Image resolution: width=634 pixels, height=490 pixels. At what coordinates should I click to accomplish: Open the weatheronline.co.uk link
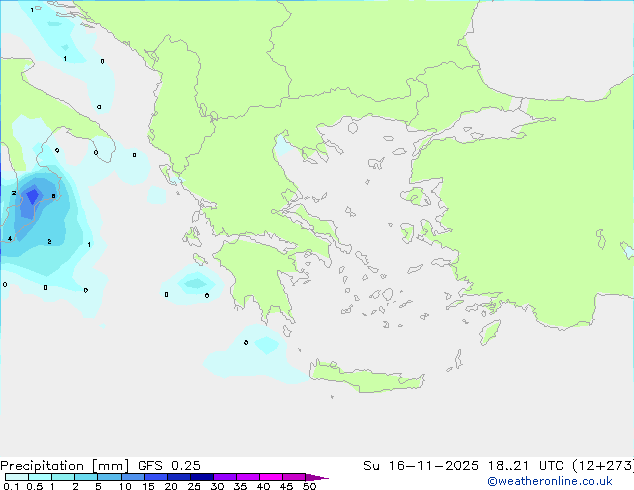pyautogui.click(x=549, y=481)
